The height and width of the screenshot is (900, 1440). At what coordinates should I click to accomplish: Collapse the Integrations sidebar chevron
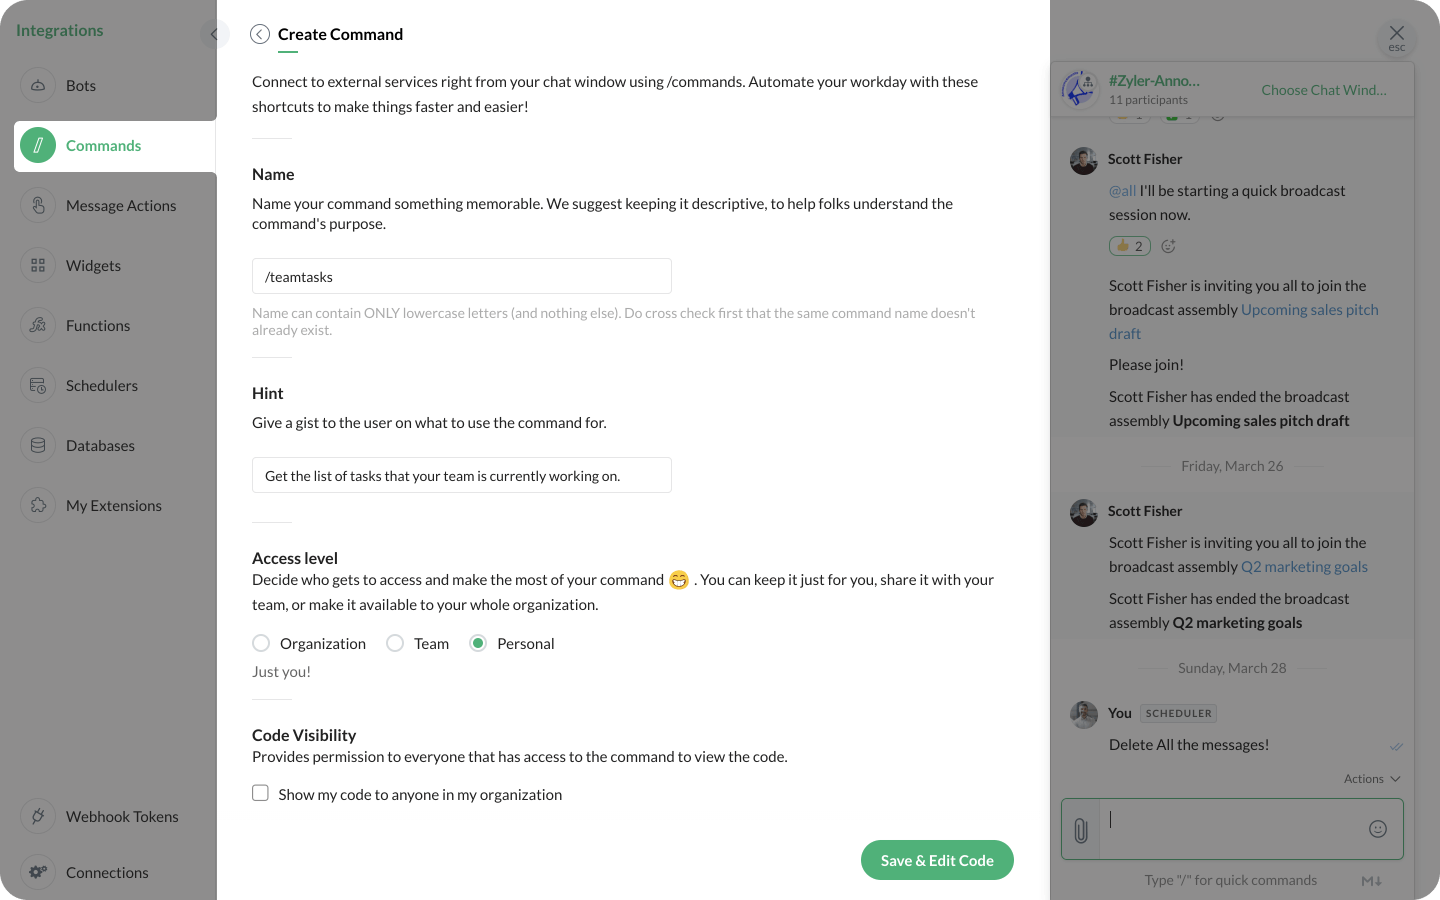pyautogui.click(x=214, y=34)
